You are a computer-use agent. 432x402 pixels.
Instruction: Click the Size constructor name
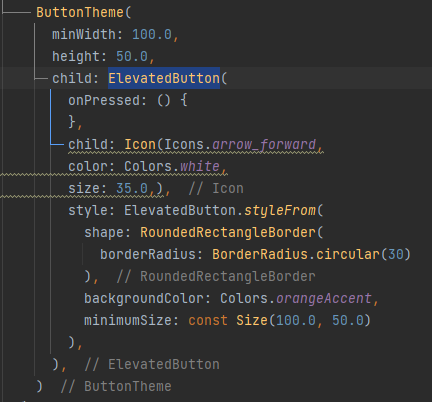point(252,320)
